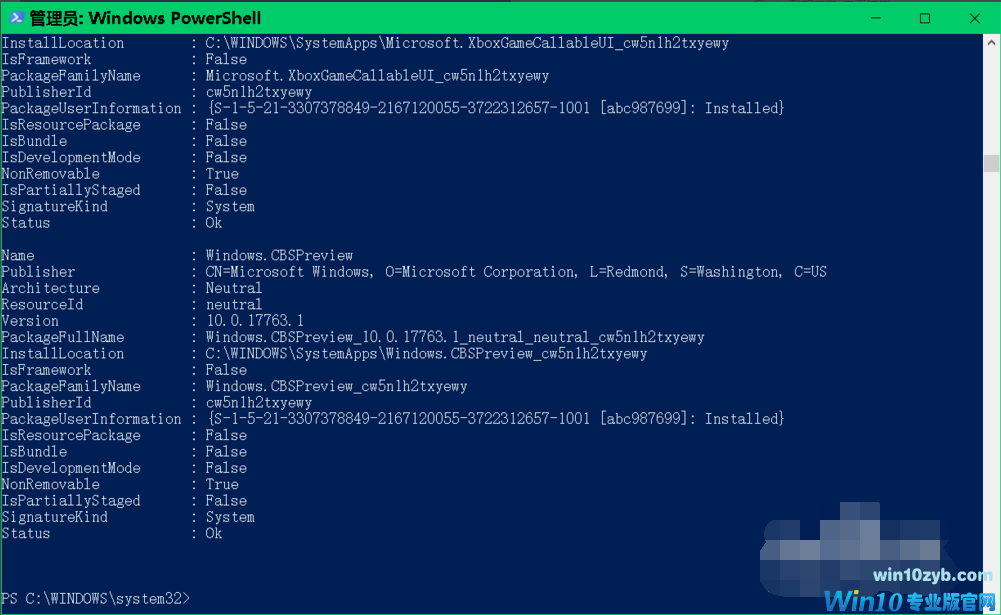Click the version number 10.0.17763.1
1001x615 pixels.
254,321
